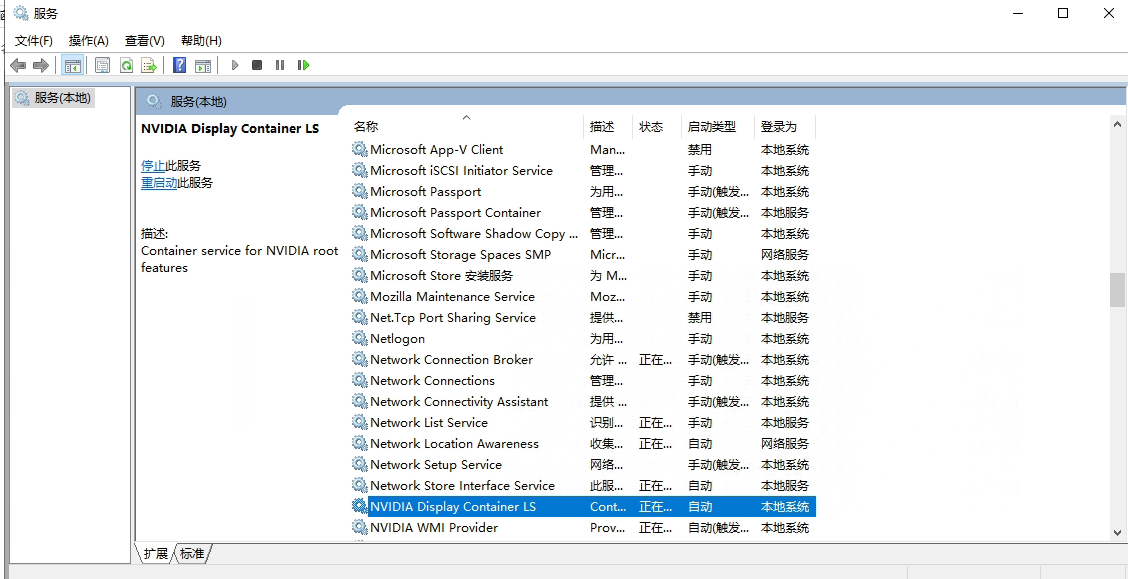Click the Forward arrow toolbar icon

(41, 65)
